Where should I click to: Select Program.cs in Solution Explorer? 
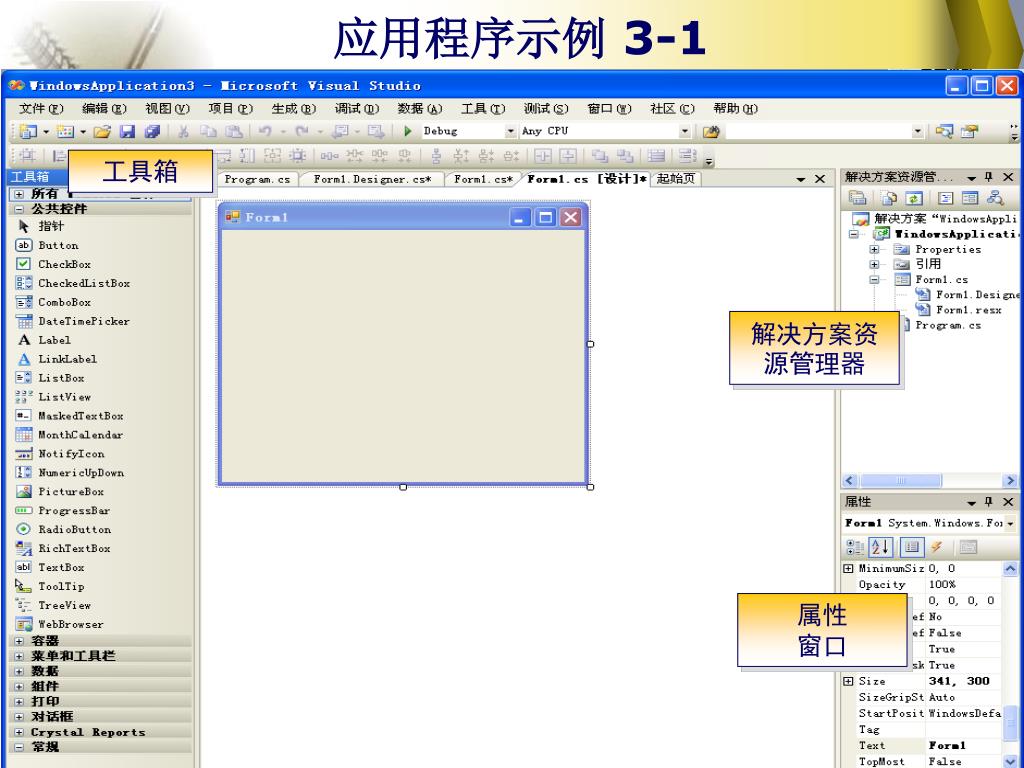[x=948, y=325]
